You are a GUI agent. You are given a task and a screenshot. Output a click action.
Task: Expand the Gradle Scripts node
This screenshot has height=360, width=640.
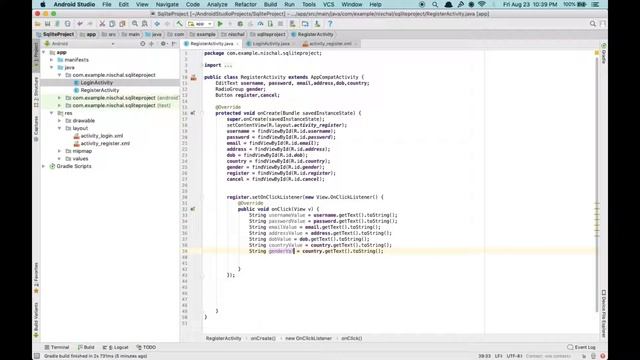(x=44, y=166)
